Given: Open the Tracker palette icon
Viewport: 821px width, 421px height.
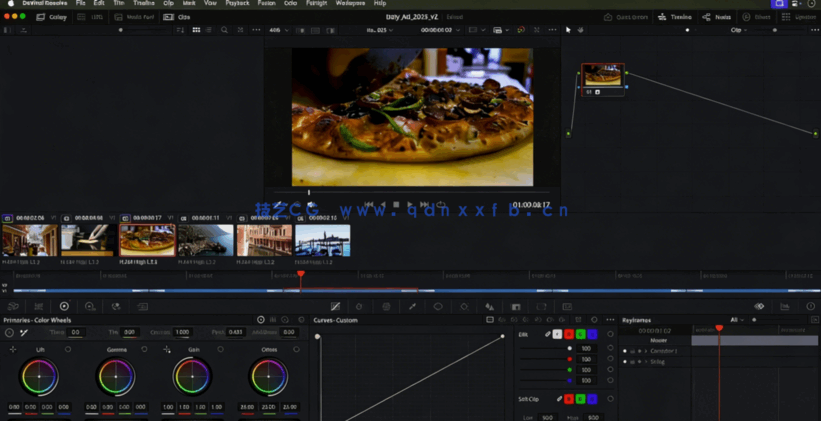Looking at the screenshot, I should 464,306.
